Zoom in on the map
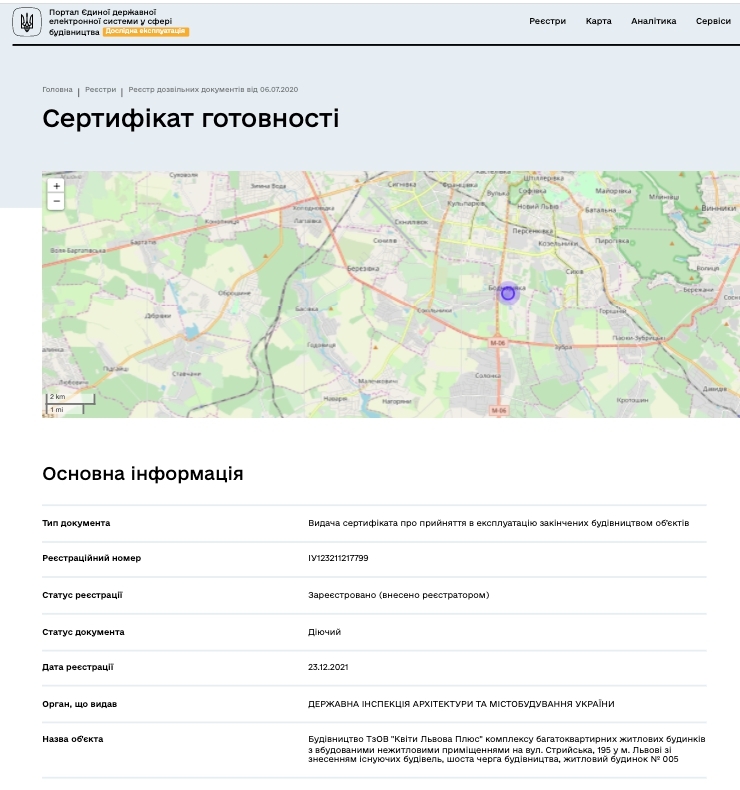This screenshot has height=790, width=740. [56, 186]
